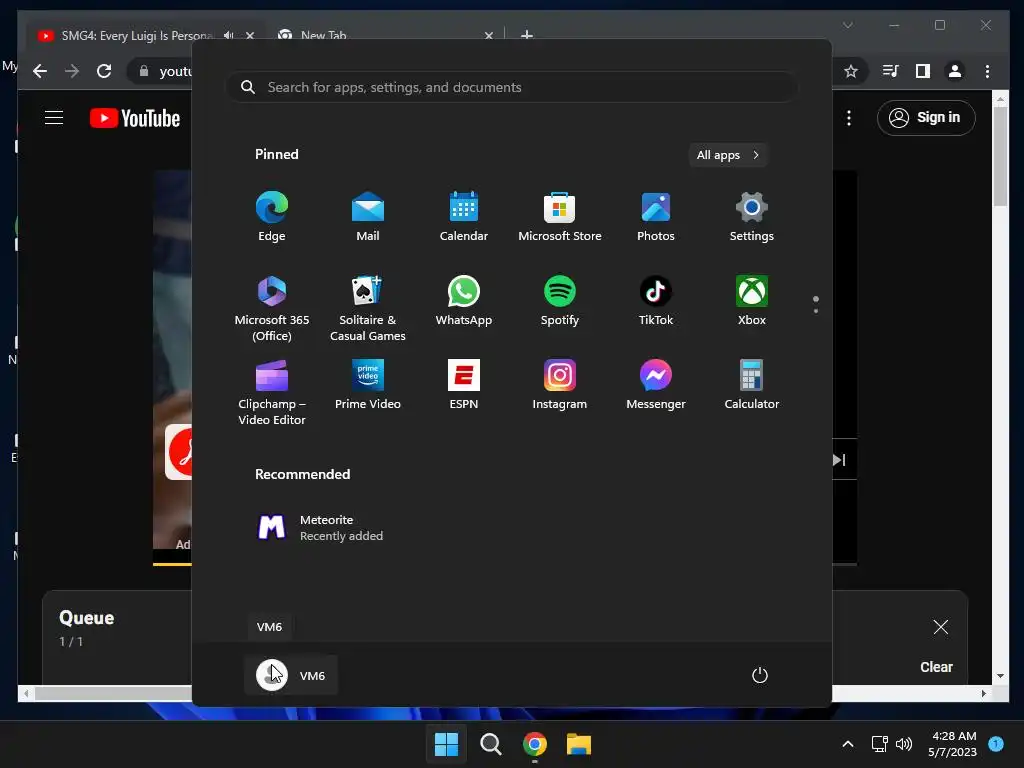Image resolution: width=1024 pixels, height=768 pixels.
Task: Open the WhatsApp app
Action: [x=464, y=301]
